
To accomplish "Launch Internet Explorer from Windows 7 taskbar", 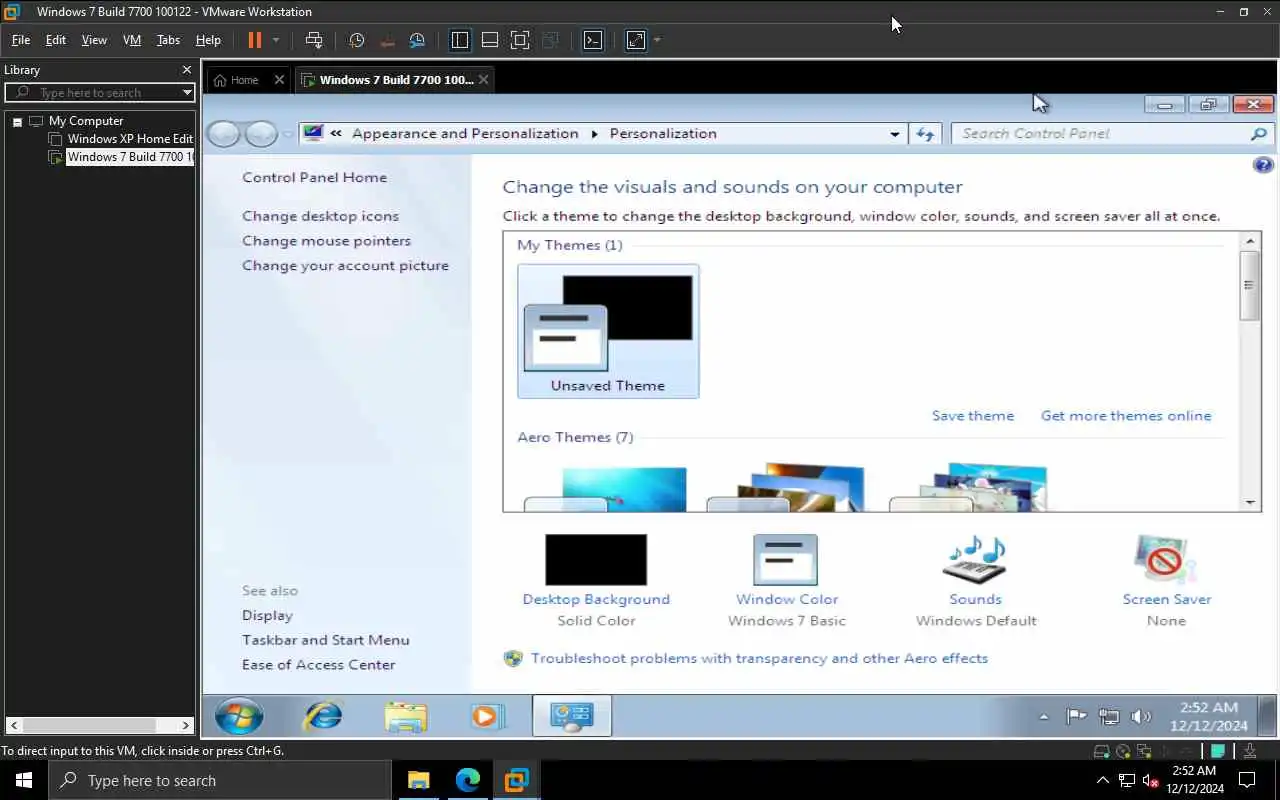I will (322, 716).
